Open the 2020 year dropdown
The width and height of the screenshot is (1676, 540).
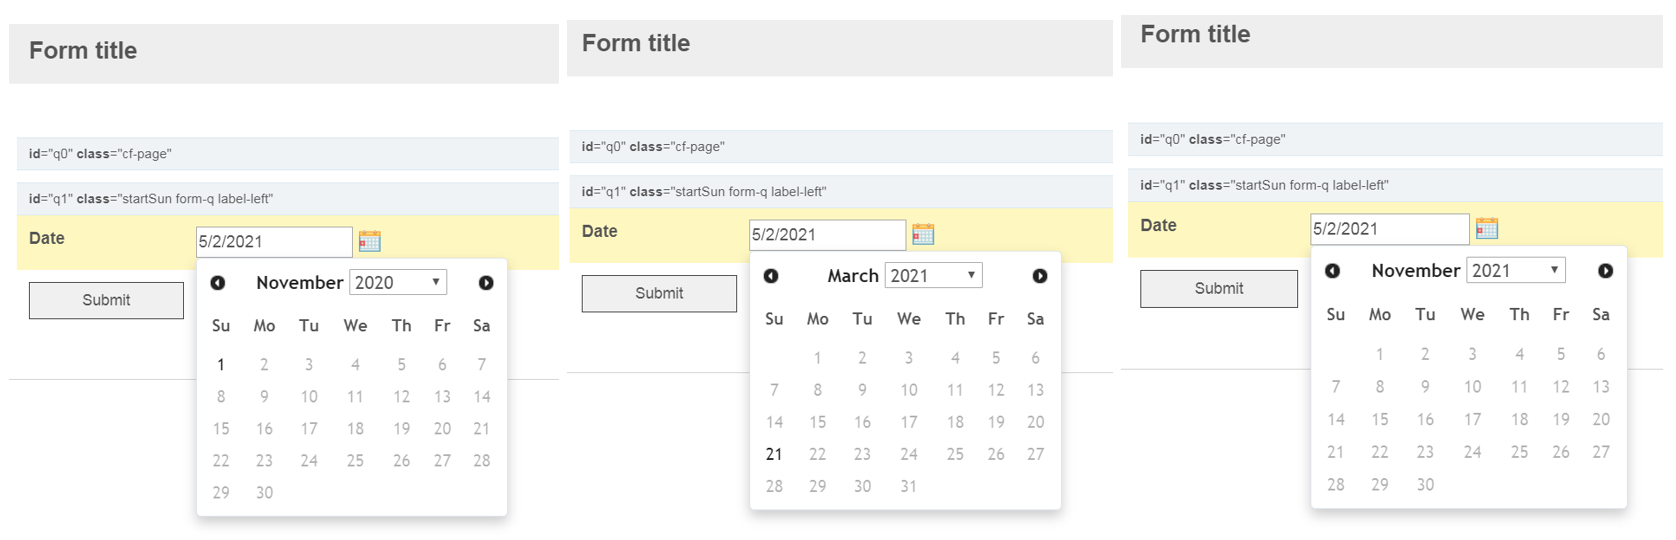398,283
